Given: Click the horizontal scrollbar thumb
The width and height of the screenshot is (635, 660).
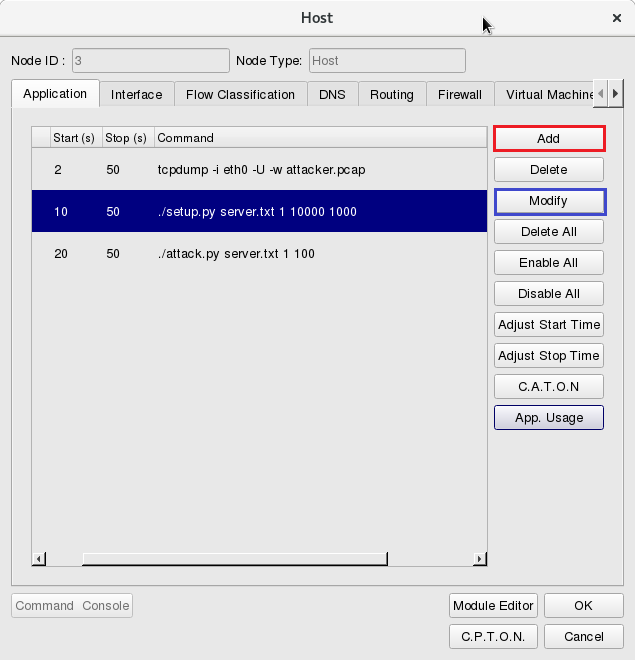Looking at the screenshot, I should click(x=235, y=559).
